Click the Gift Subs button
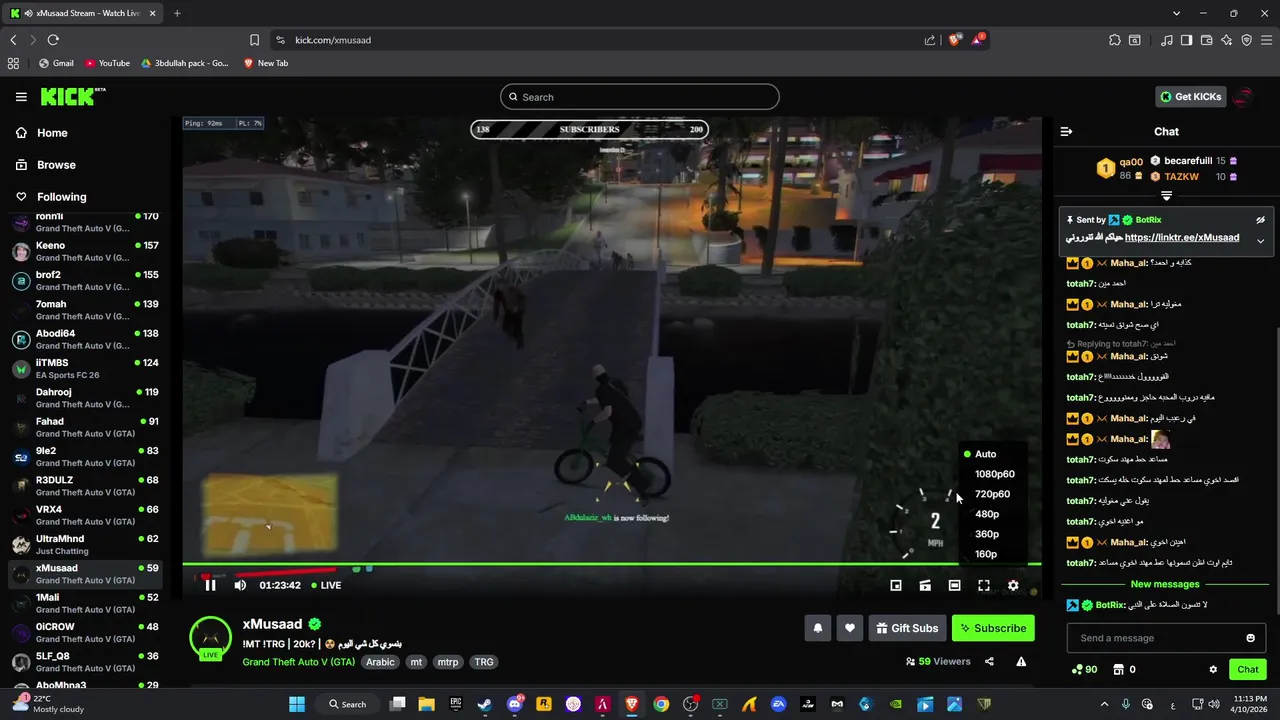Screen dimensions: 1280x720 [908, 628]
